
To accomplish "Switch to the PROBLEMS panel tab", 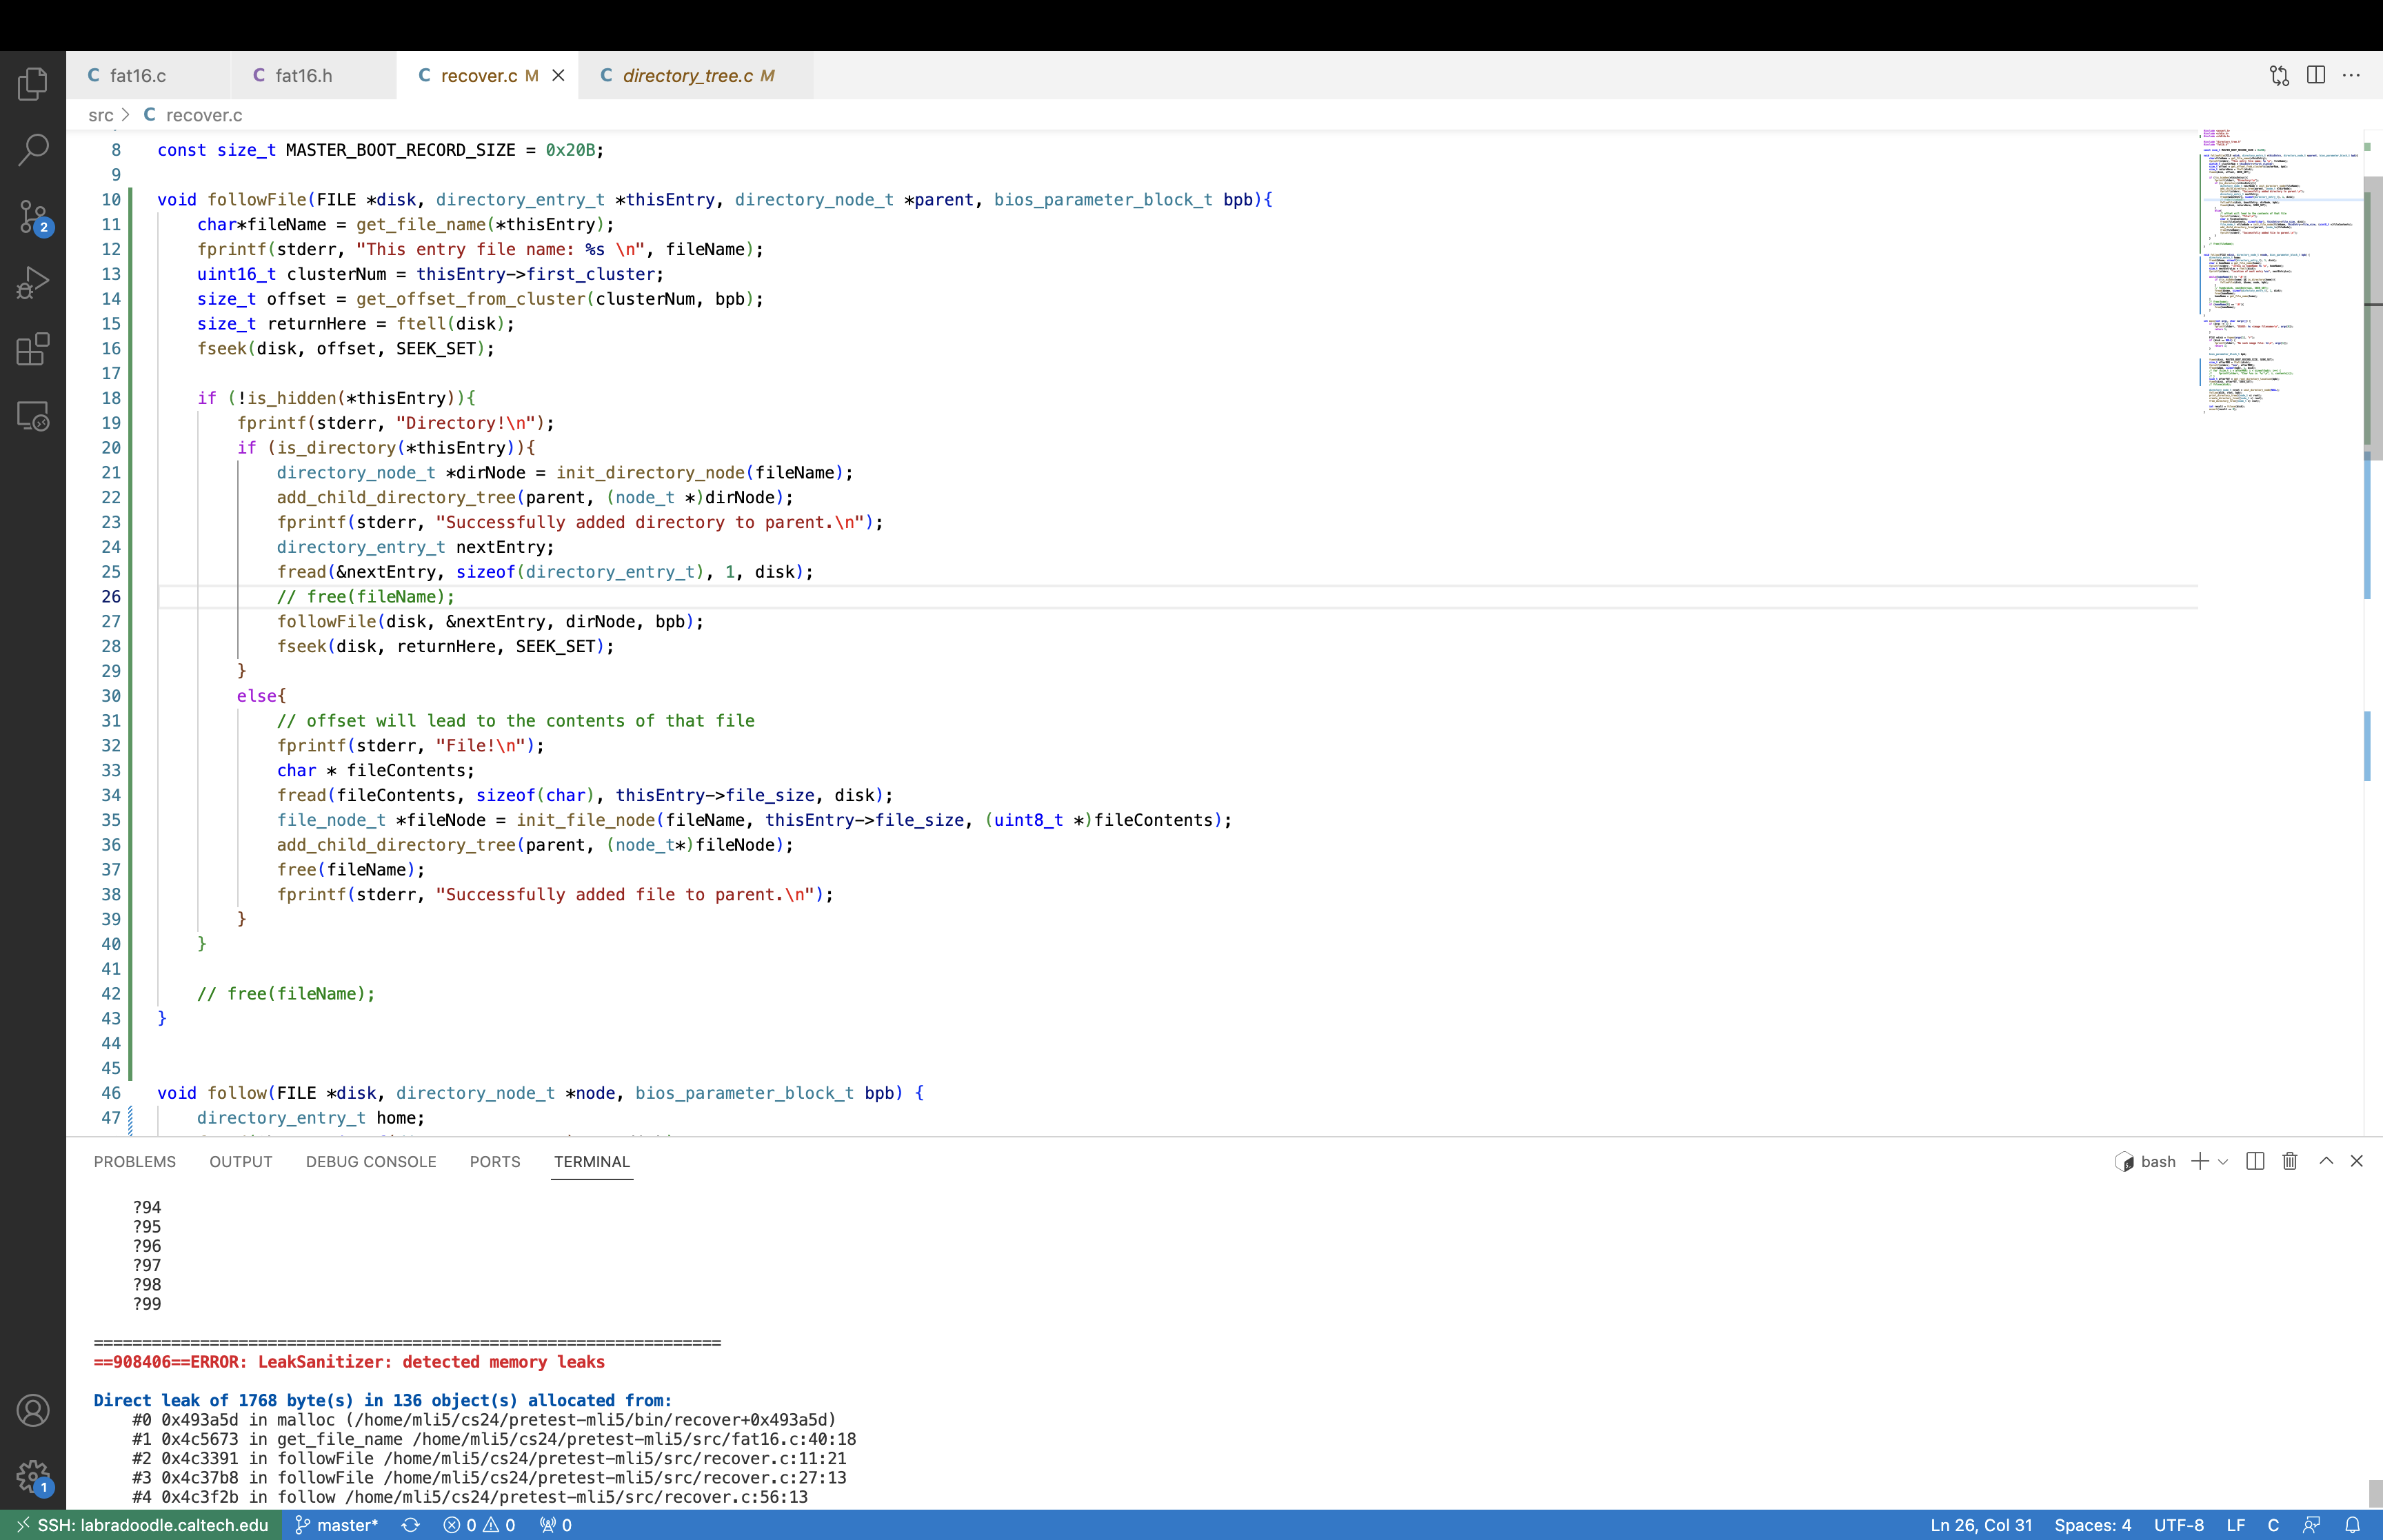I will pos(135,1162).
